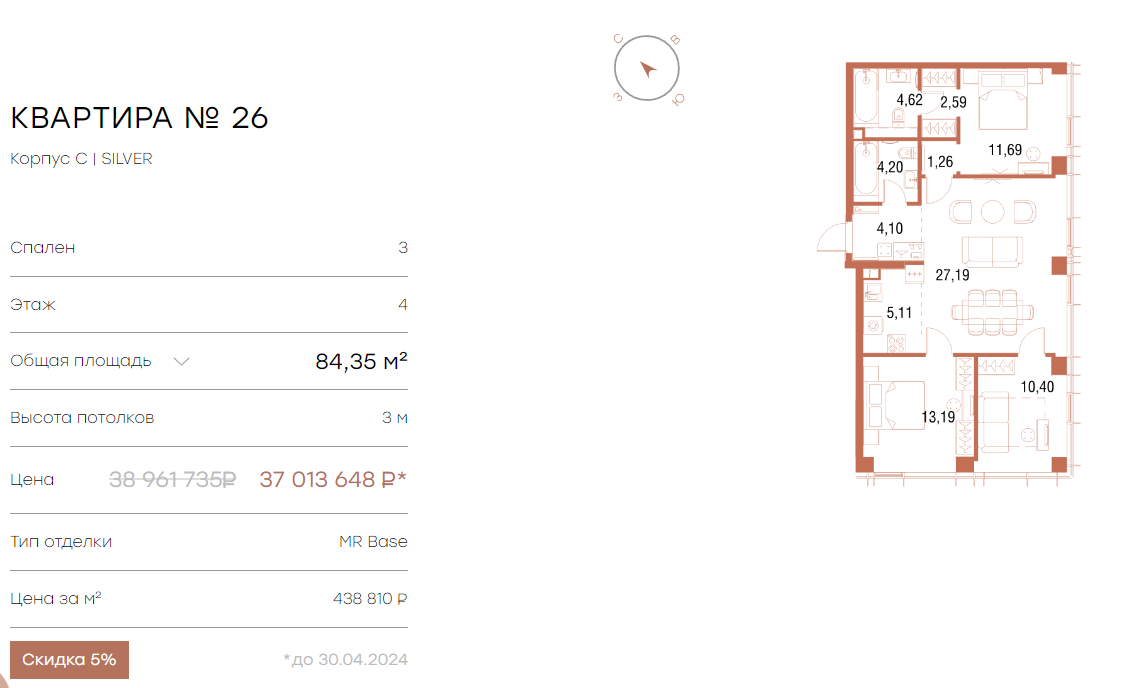The height and width of the screenshot is (688, 1122).
Task: Click the Квартира № 26 heading
Action: pos(140,118)
